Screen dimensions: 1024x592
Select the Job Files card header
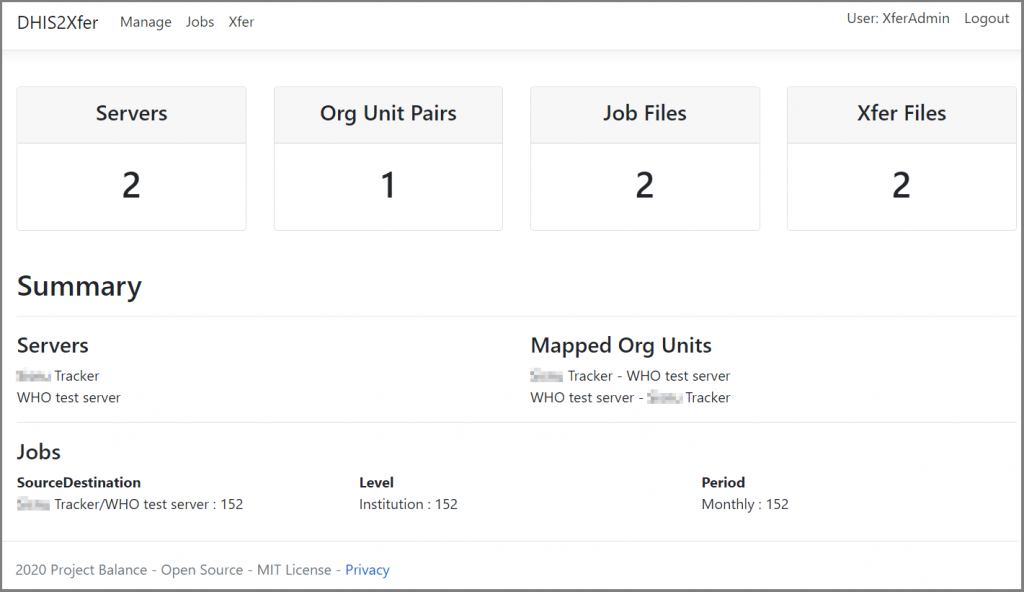(644, 114)
